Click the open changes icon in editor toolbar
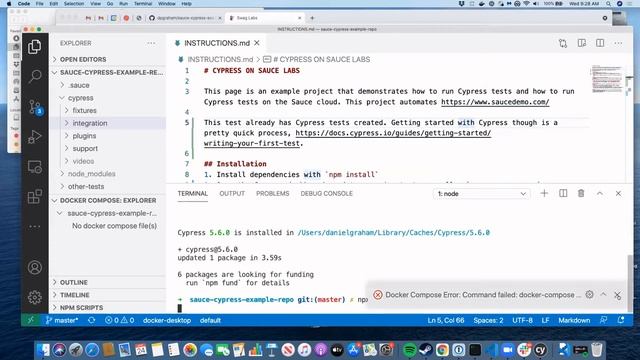This screenshot has width=640, height=360. (x=563, y=43)
